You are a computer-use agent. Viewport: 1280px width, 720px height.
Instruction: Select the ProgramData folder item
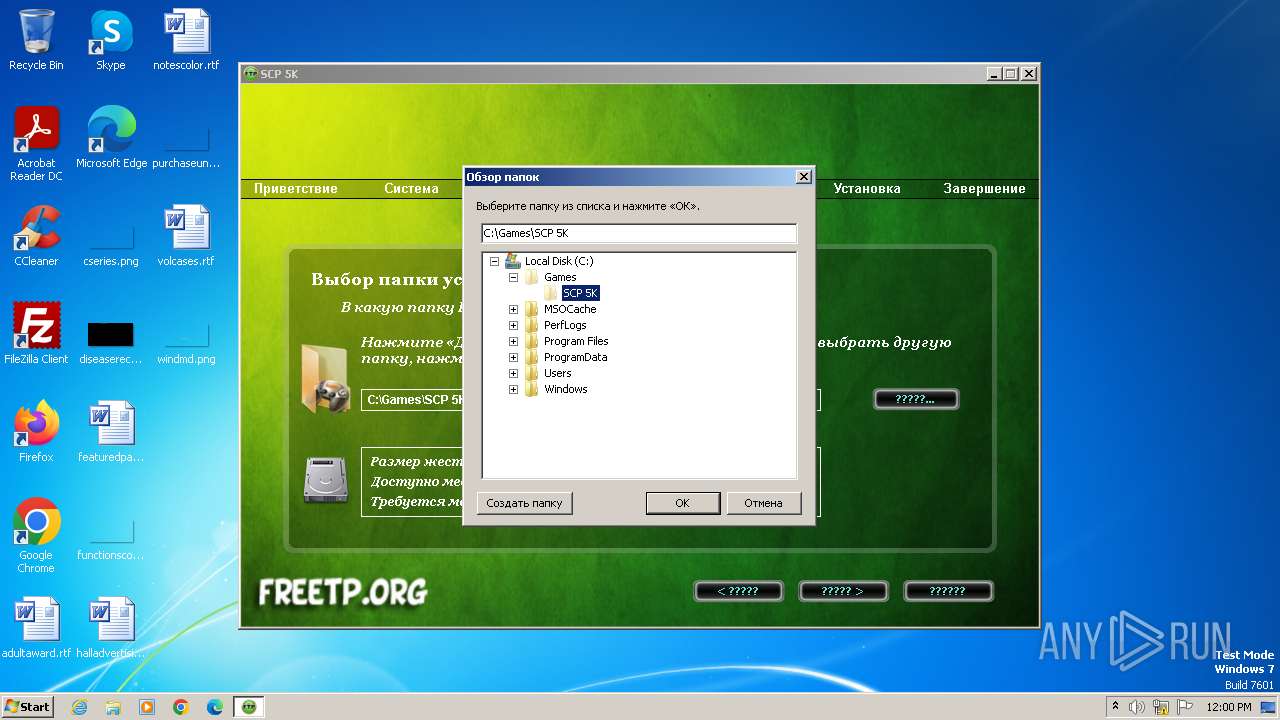(x=575, y=357)
